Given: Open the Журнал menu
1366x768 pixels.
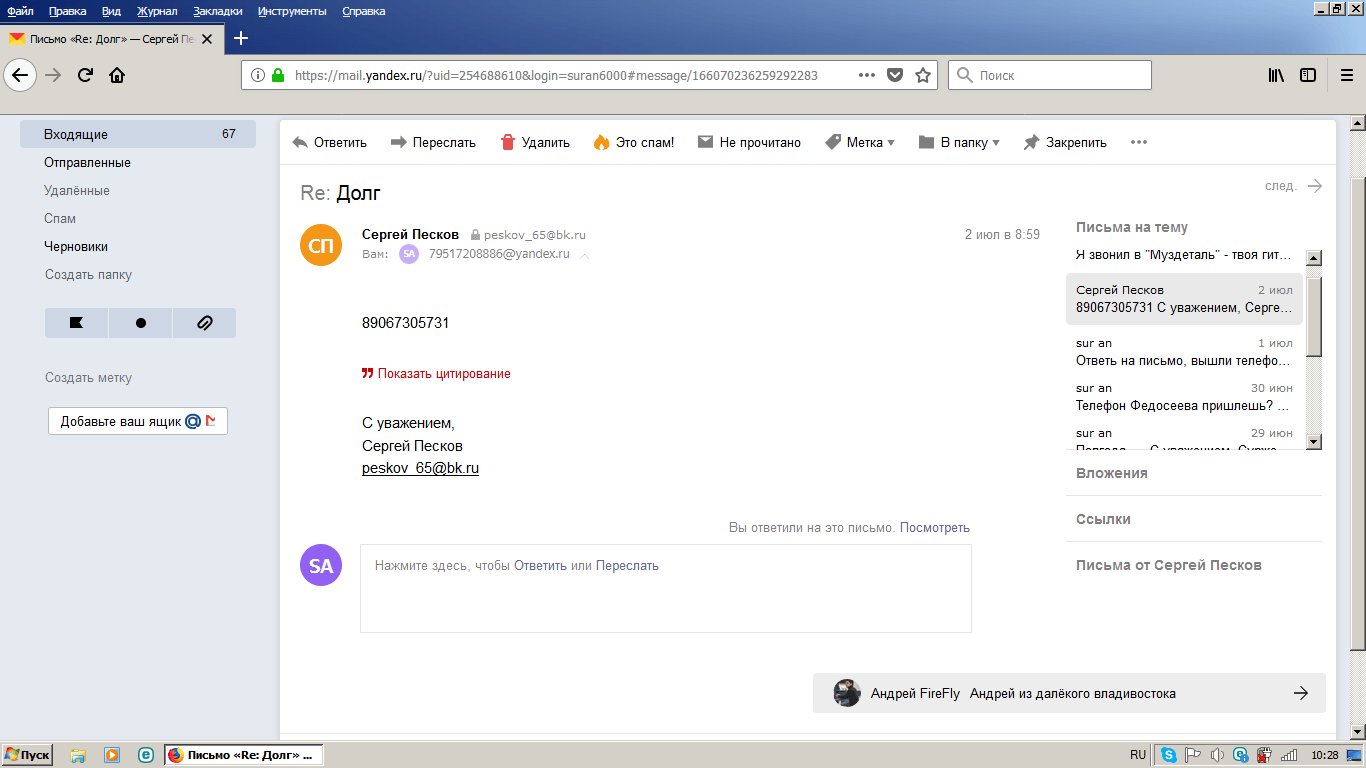Looking at the screenshot, I should click(x=155, y=11).
